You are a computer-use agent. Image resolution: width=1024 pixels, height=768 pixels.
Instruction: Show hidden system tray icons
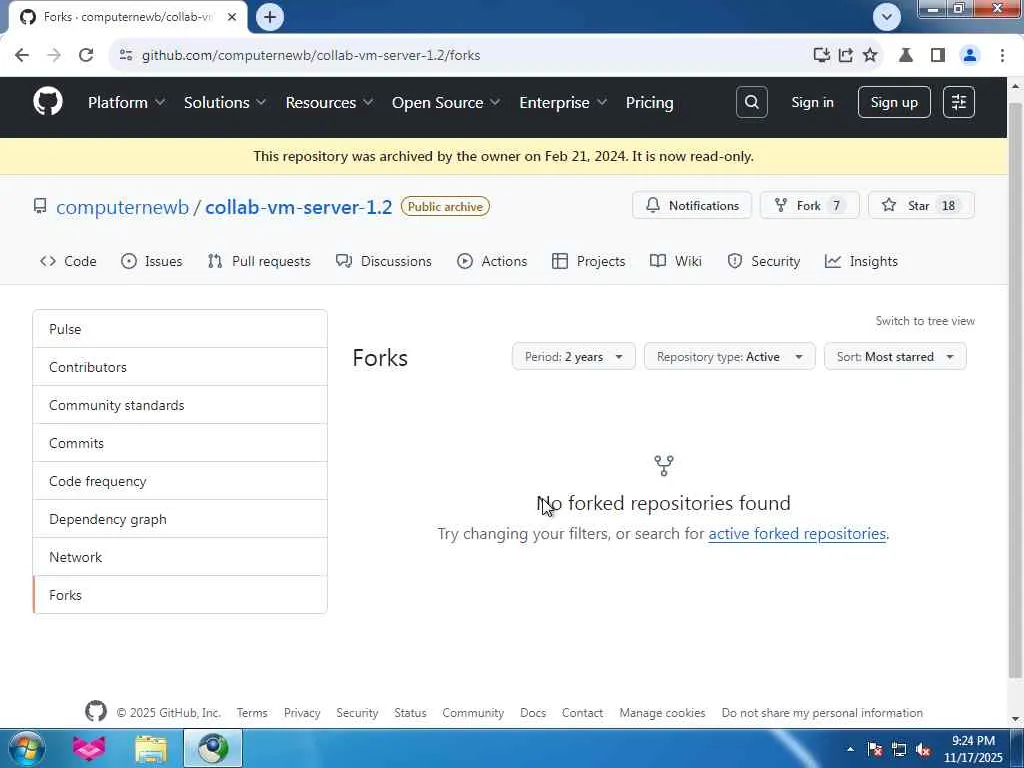[x=850, y=749]
